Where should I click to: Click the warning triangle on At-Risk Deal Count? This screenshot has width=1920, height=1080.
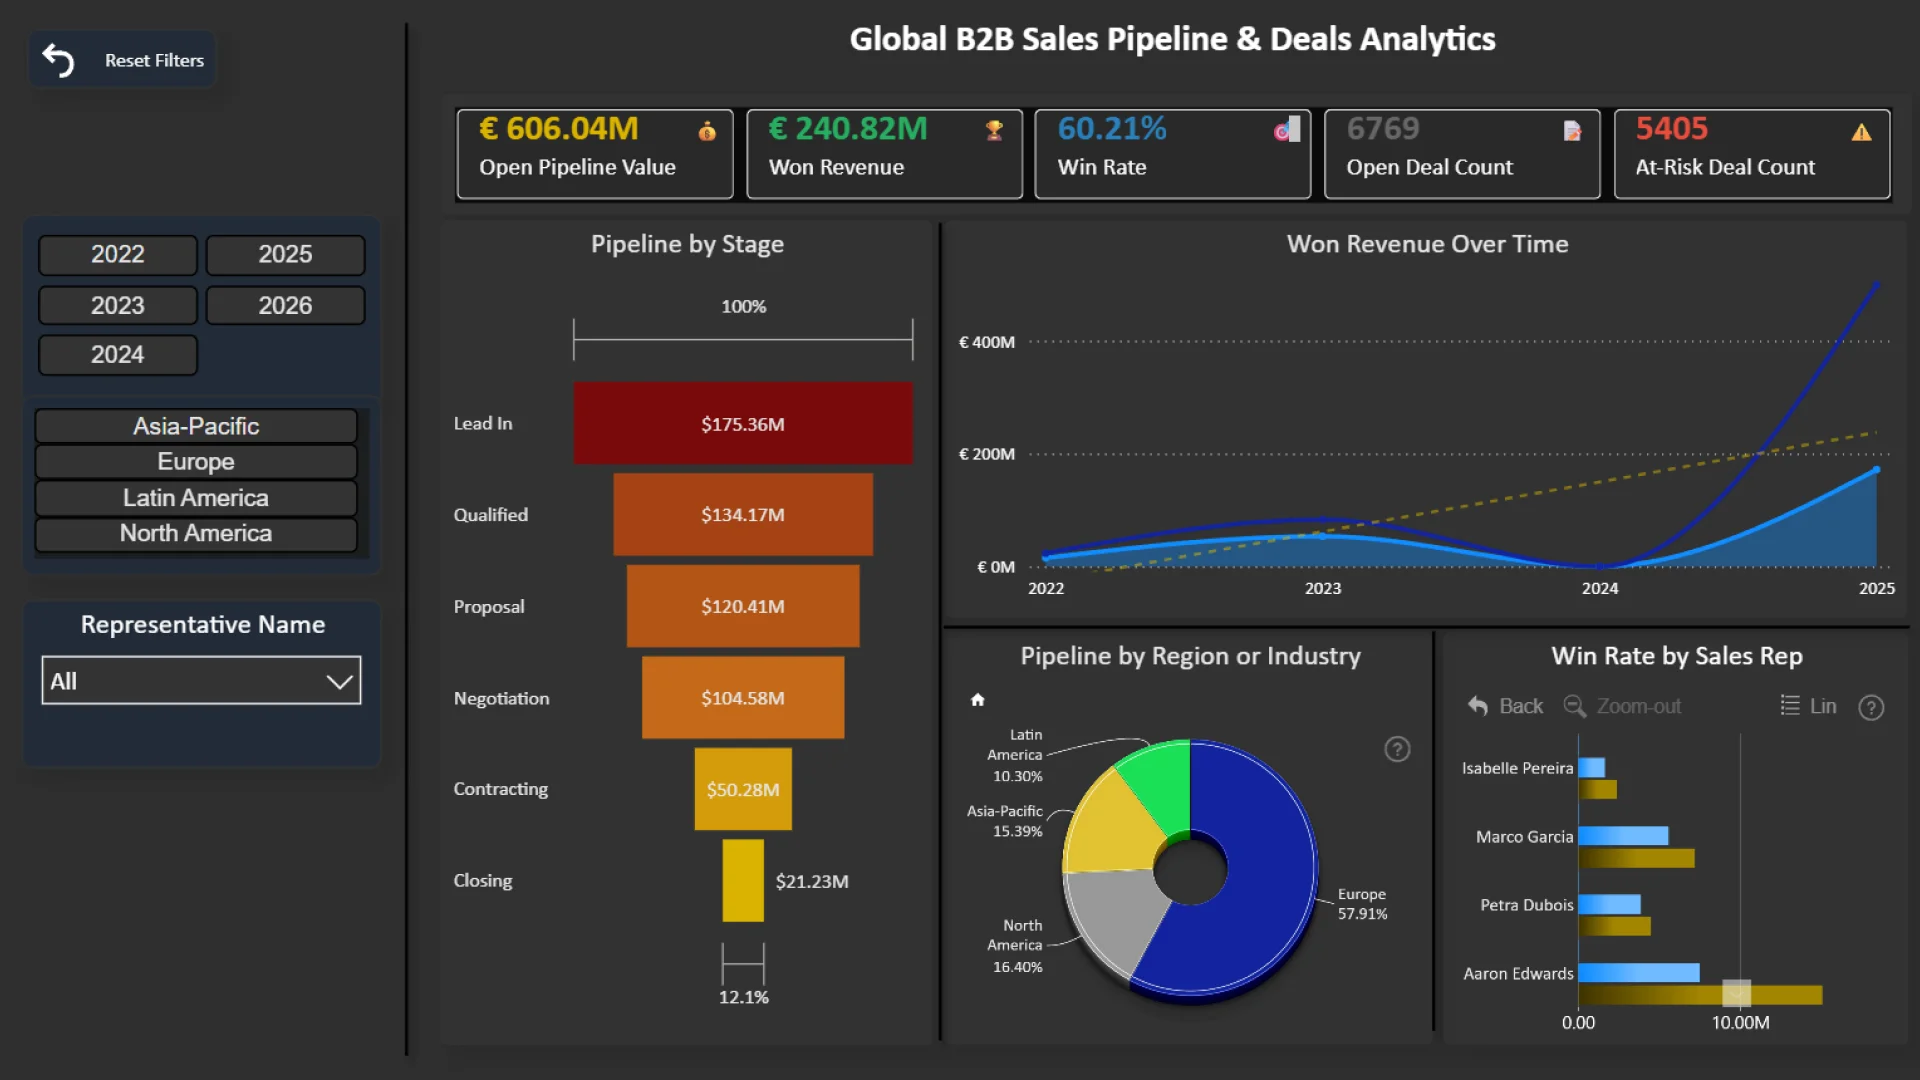click(x=1861, y=132)
